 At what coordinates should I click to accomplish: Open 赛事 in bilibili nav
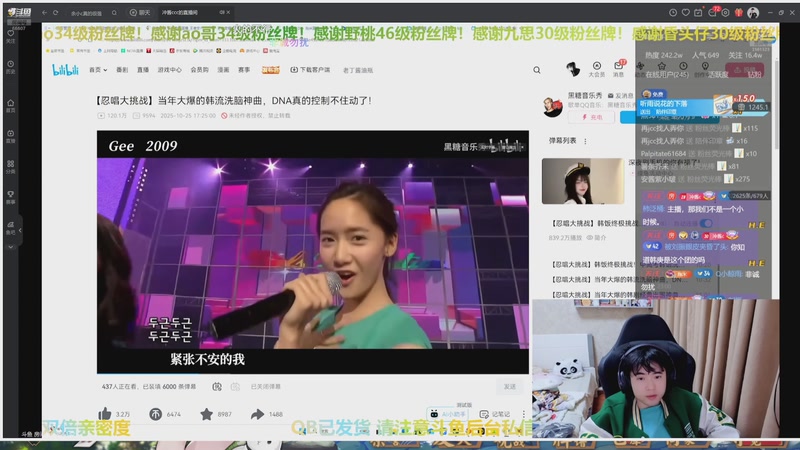[x=244, y=70]
